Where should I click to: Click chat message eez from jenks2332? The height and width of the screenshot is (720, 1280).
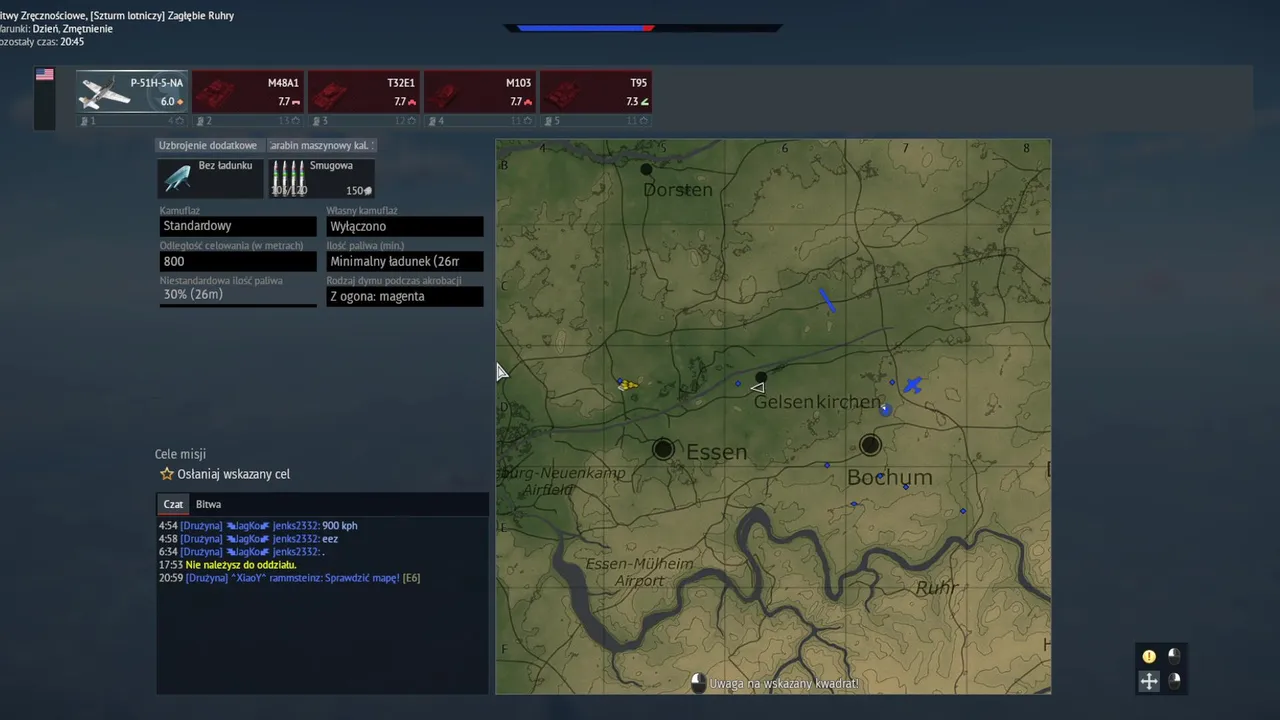[248, 539]
